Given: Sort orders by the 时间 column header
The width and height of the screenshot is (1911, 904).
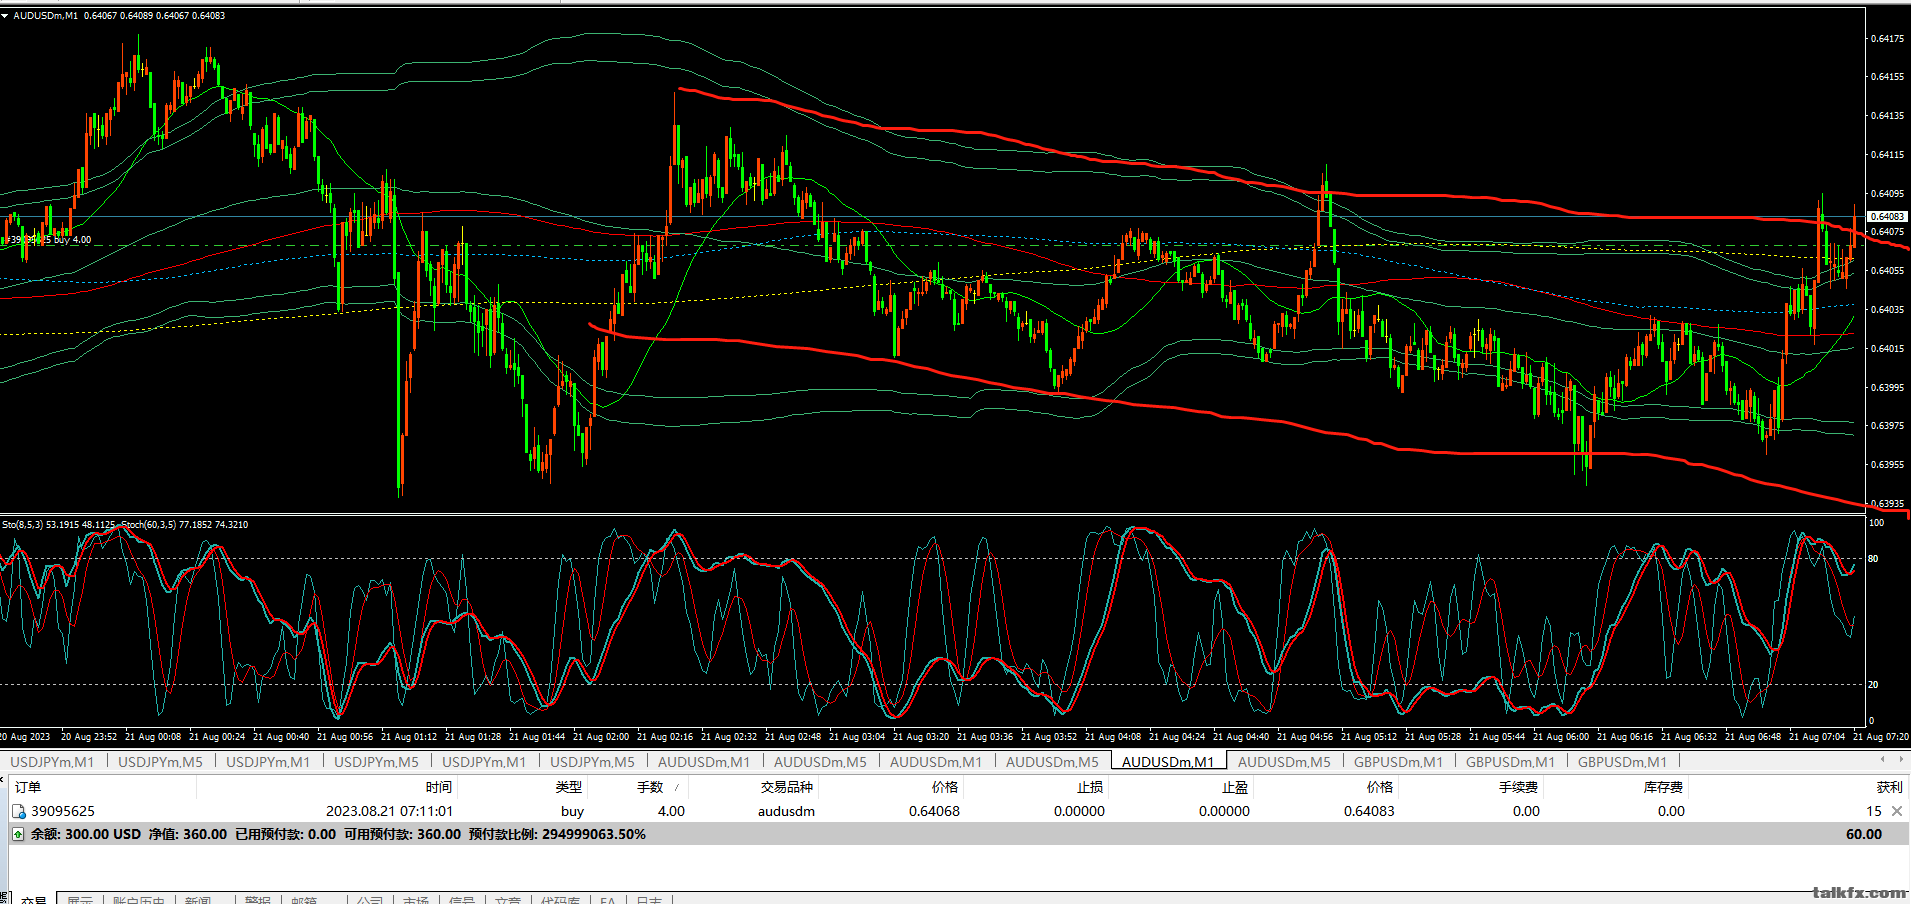Looking at the screenshot, I should (x=438, y=787).
